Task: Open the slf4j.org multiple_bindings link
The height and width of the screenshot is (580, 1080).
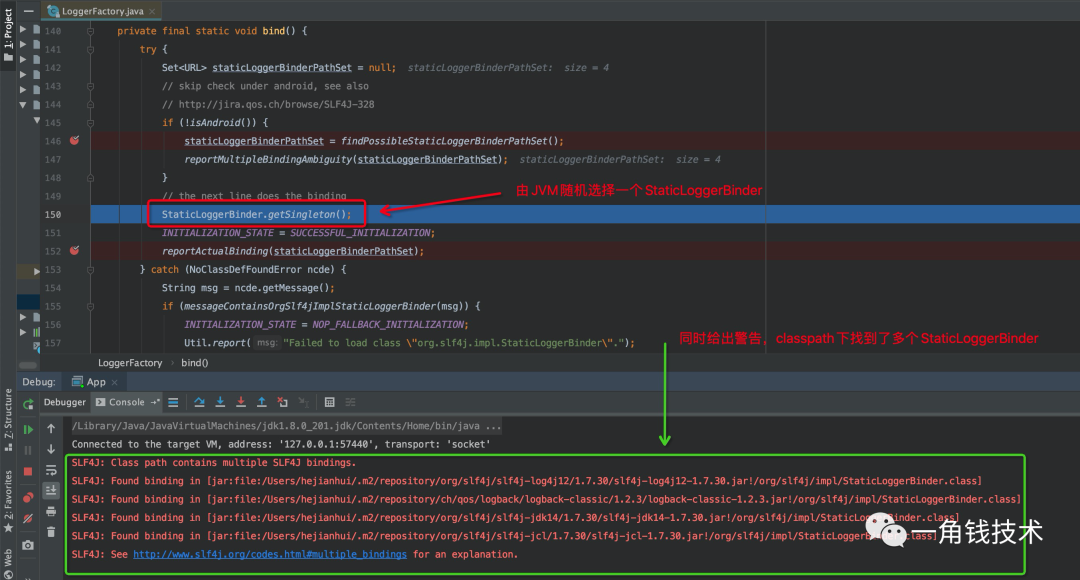Action: (270, 555)
